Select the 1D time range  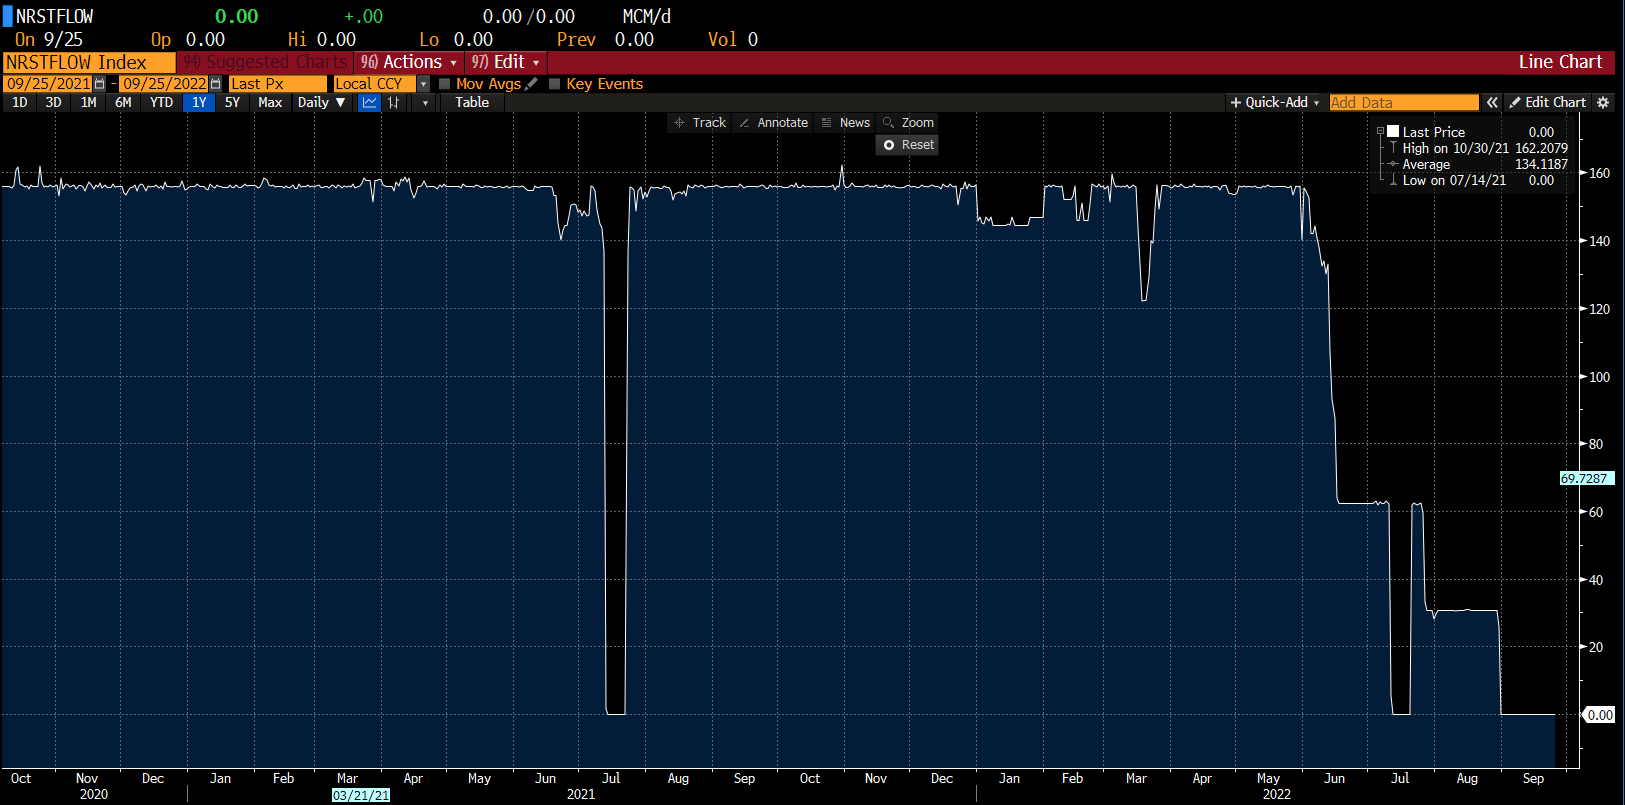(x=20, y=103)
